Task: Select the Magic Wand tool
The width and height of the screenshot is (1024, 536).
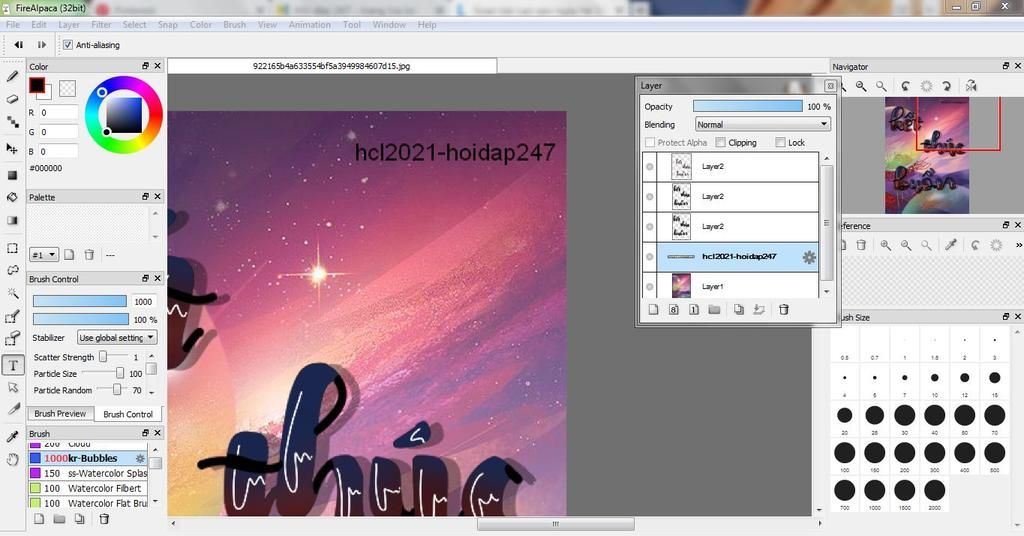Action: (12, 293)
